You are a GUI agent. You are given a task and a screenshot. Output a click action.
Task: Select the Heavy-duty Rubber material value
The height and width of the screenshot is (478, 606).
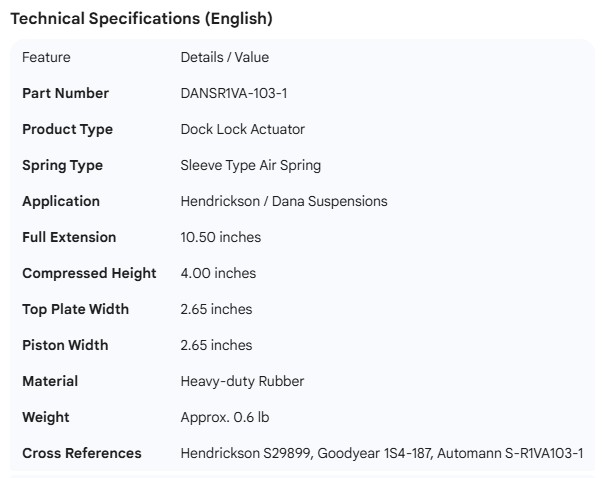click(x=242, y=381)
